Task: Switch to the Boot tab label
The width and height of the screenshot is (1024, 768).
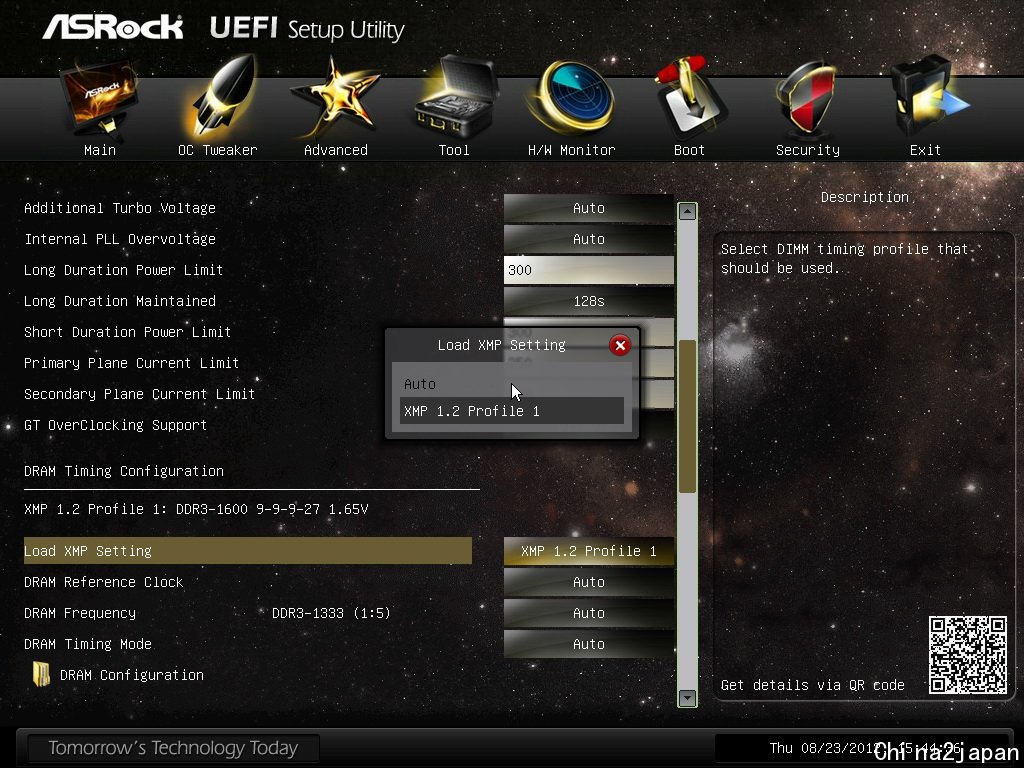Action: (x=690, y=150)
